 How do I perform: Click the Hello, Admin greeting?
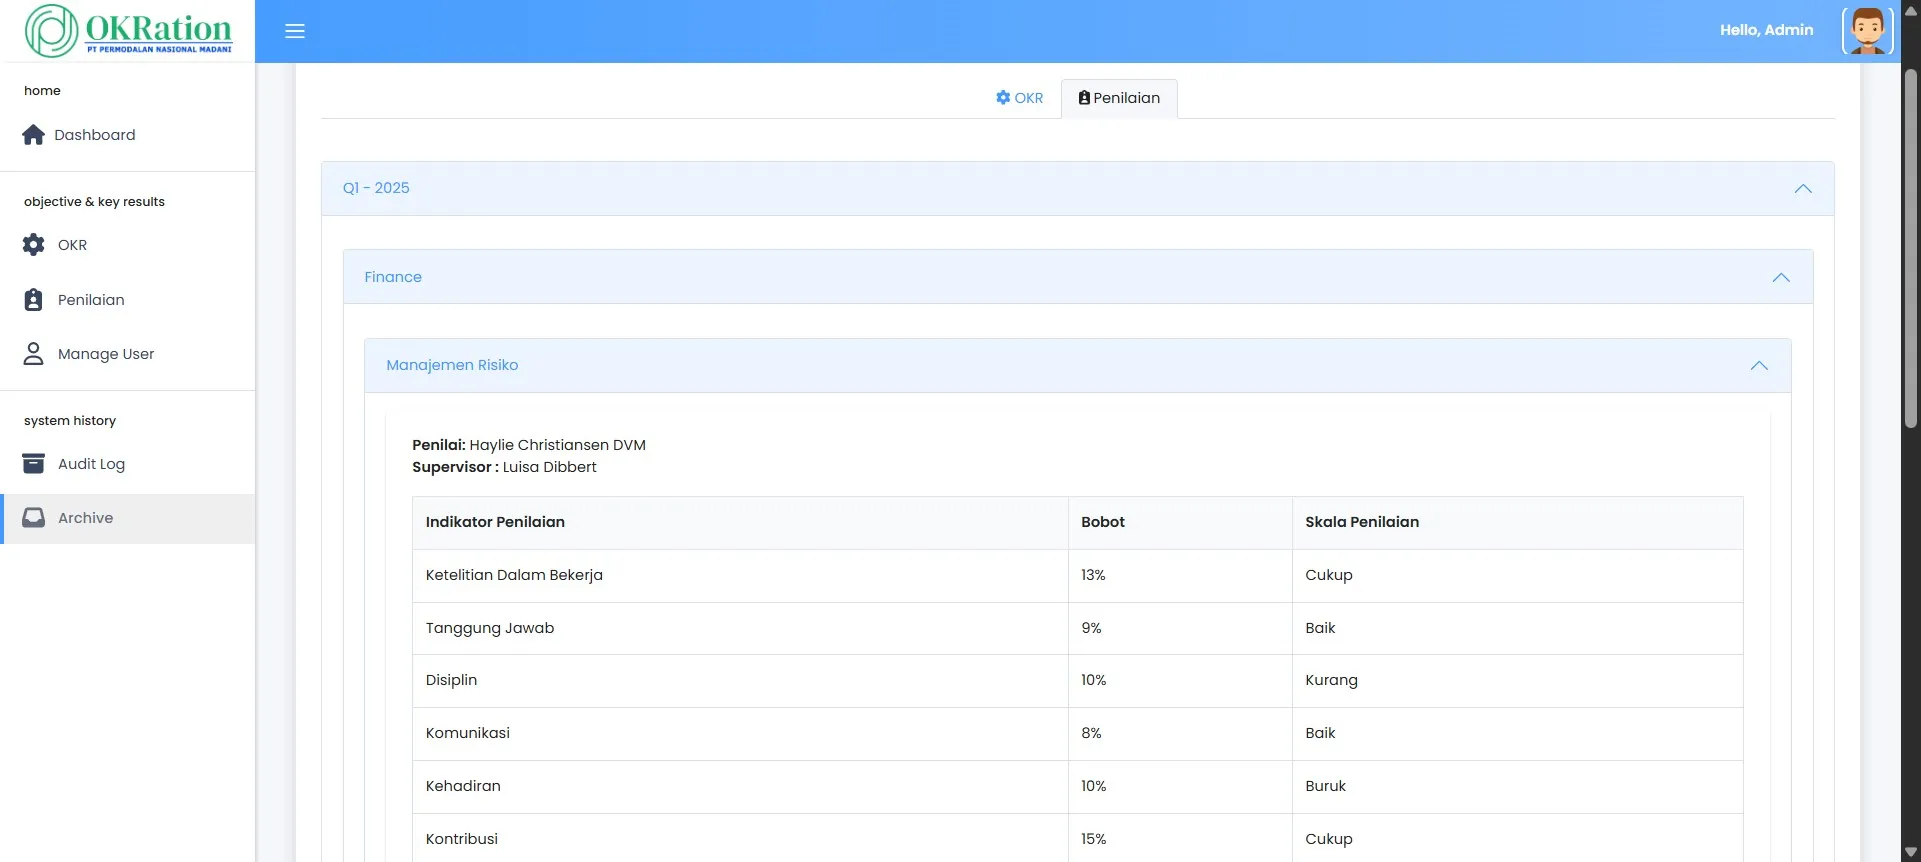point(1766,30)
